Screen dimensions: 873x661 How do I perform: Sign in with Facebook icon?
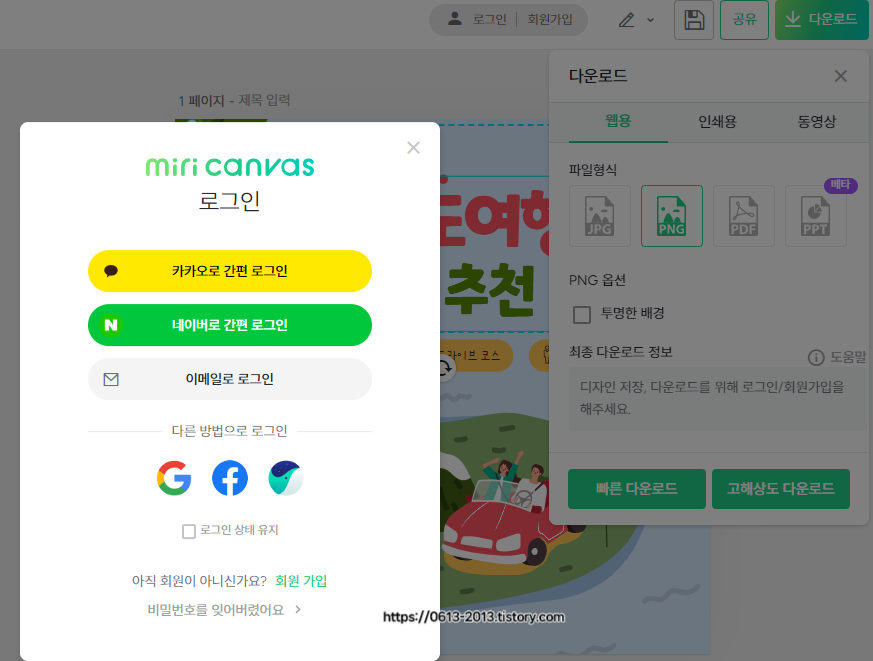[x=230, y=478]
